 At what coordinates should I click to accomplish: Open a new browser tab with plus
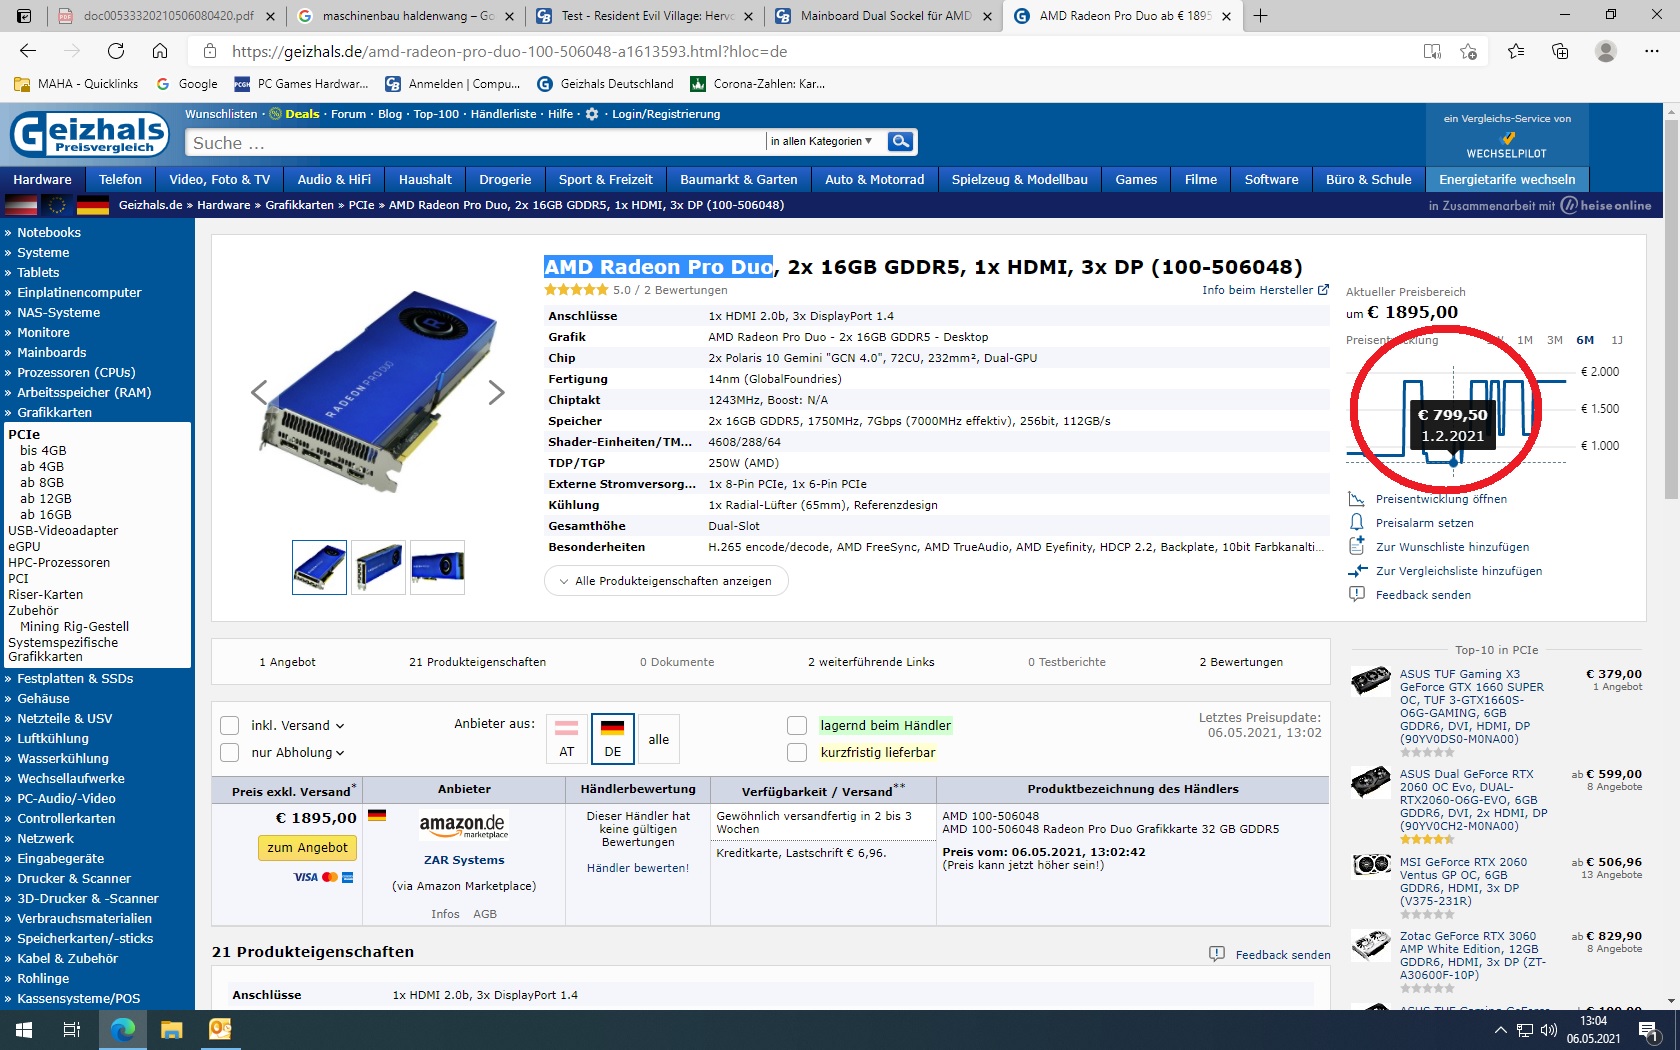point(1260,16)
